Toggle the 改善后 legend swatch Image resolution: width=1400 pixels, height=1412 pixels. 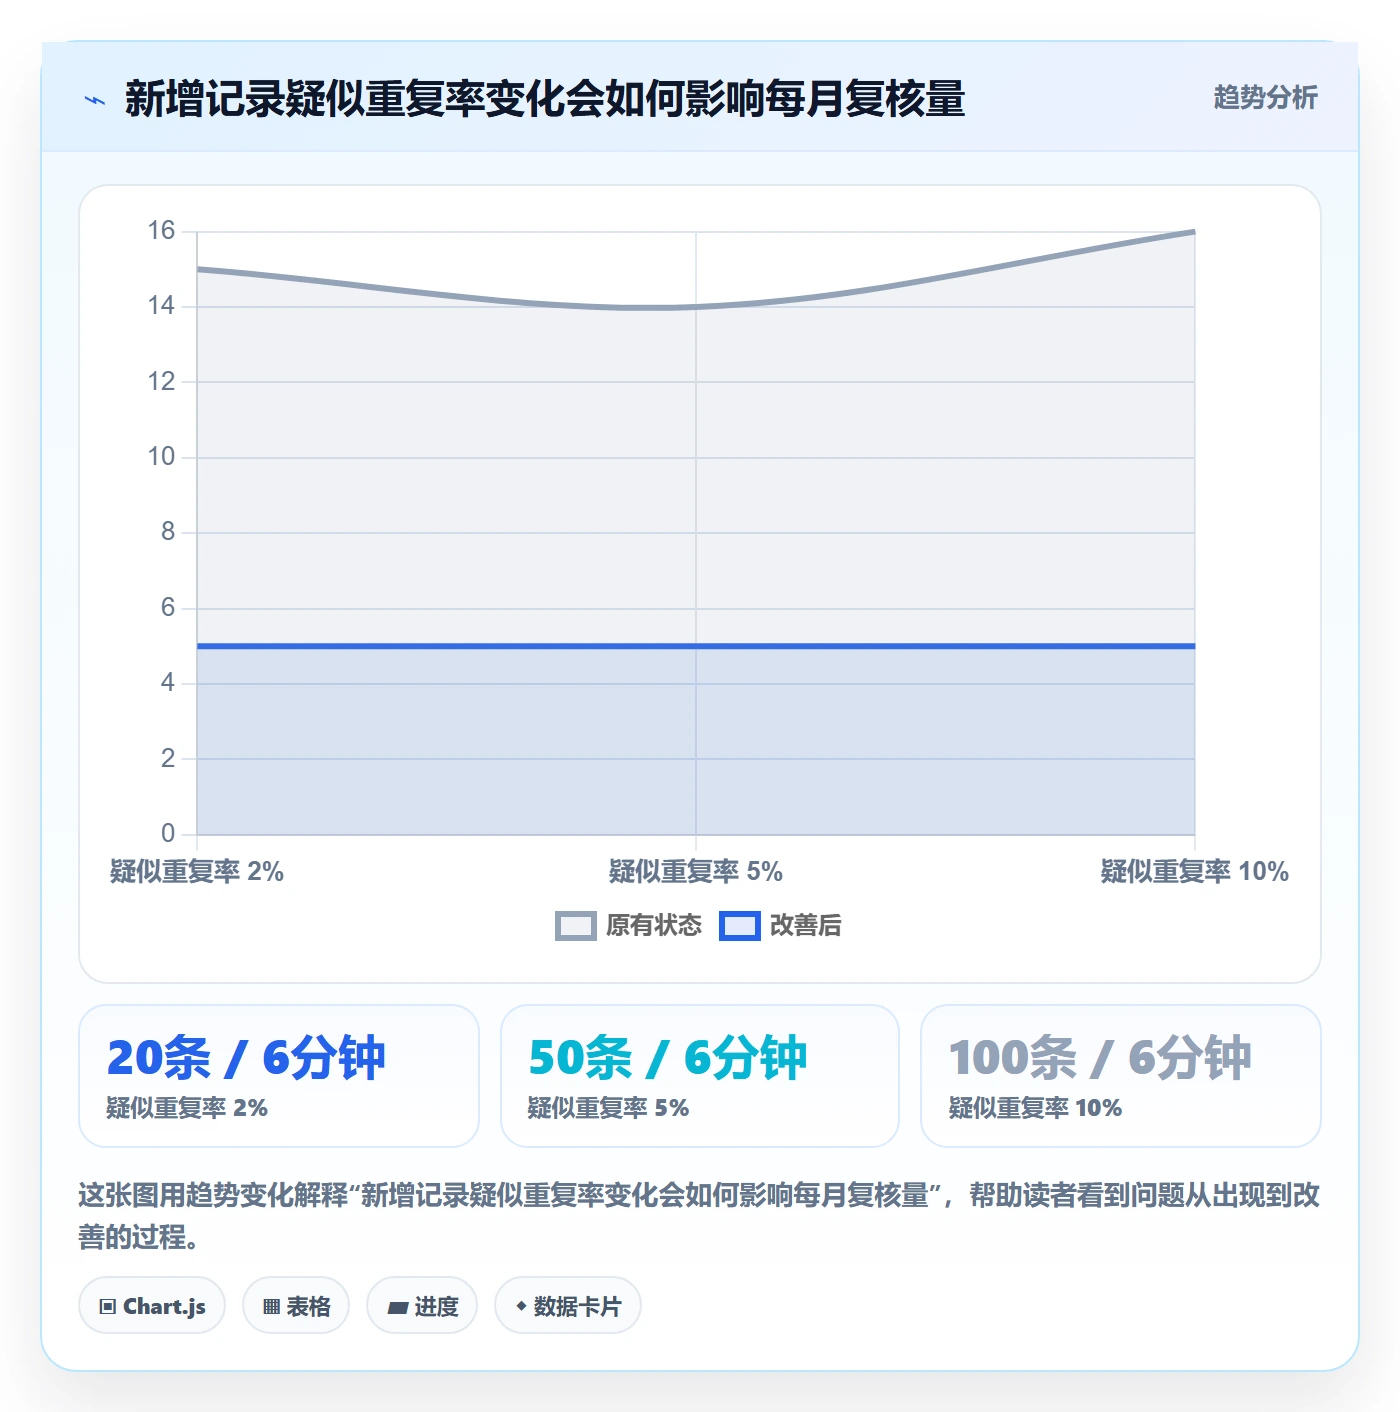(x=739, y=926)
